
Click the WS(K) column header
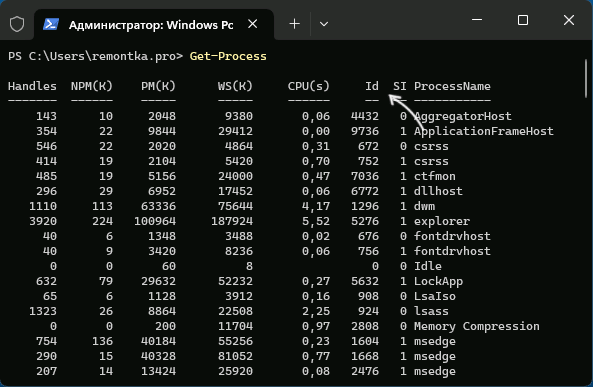click(235, 86)
